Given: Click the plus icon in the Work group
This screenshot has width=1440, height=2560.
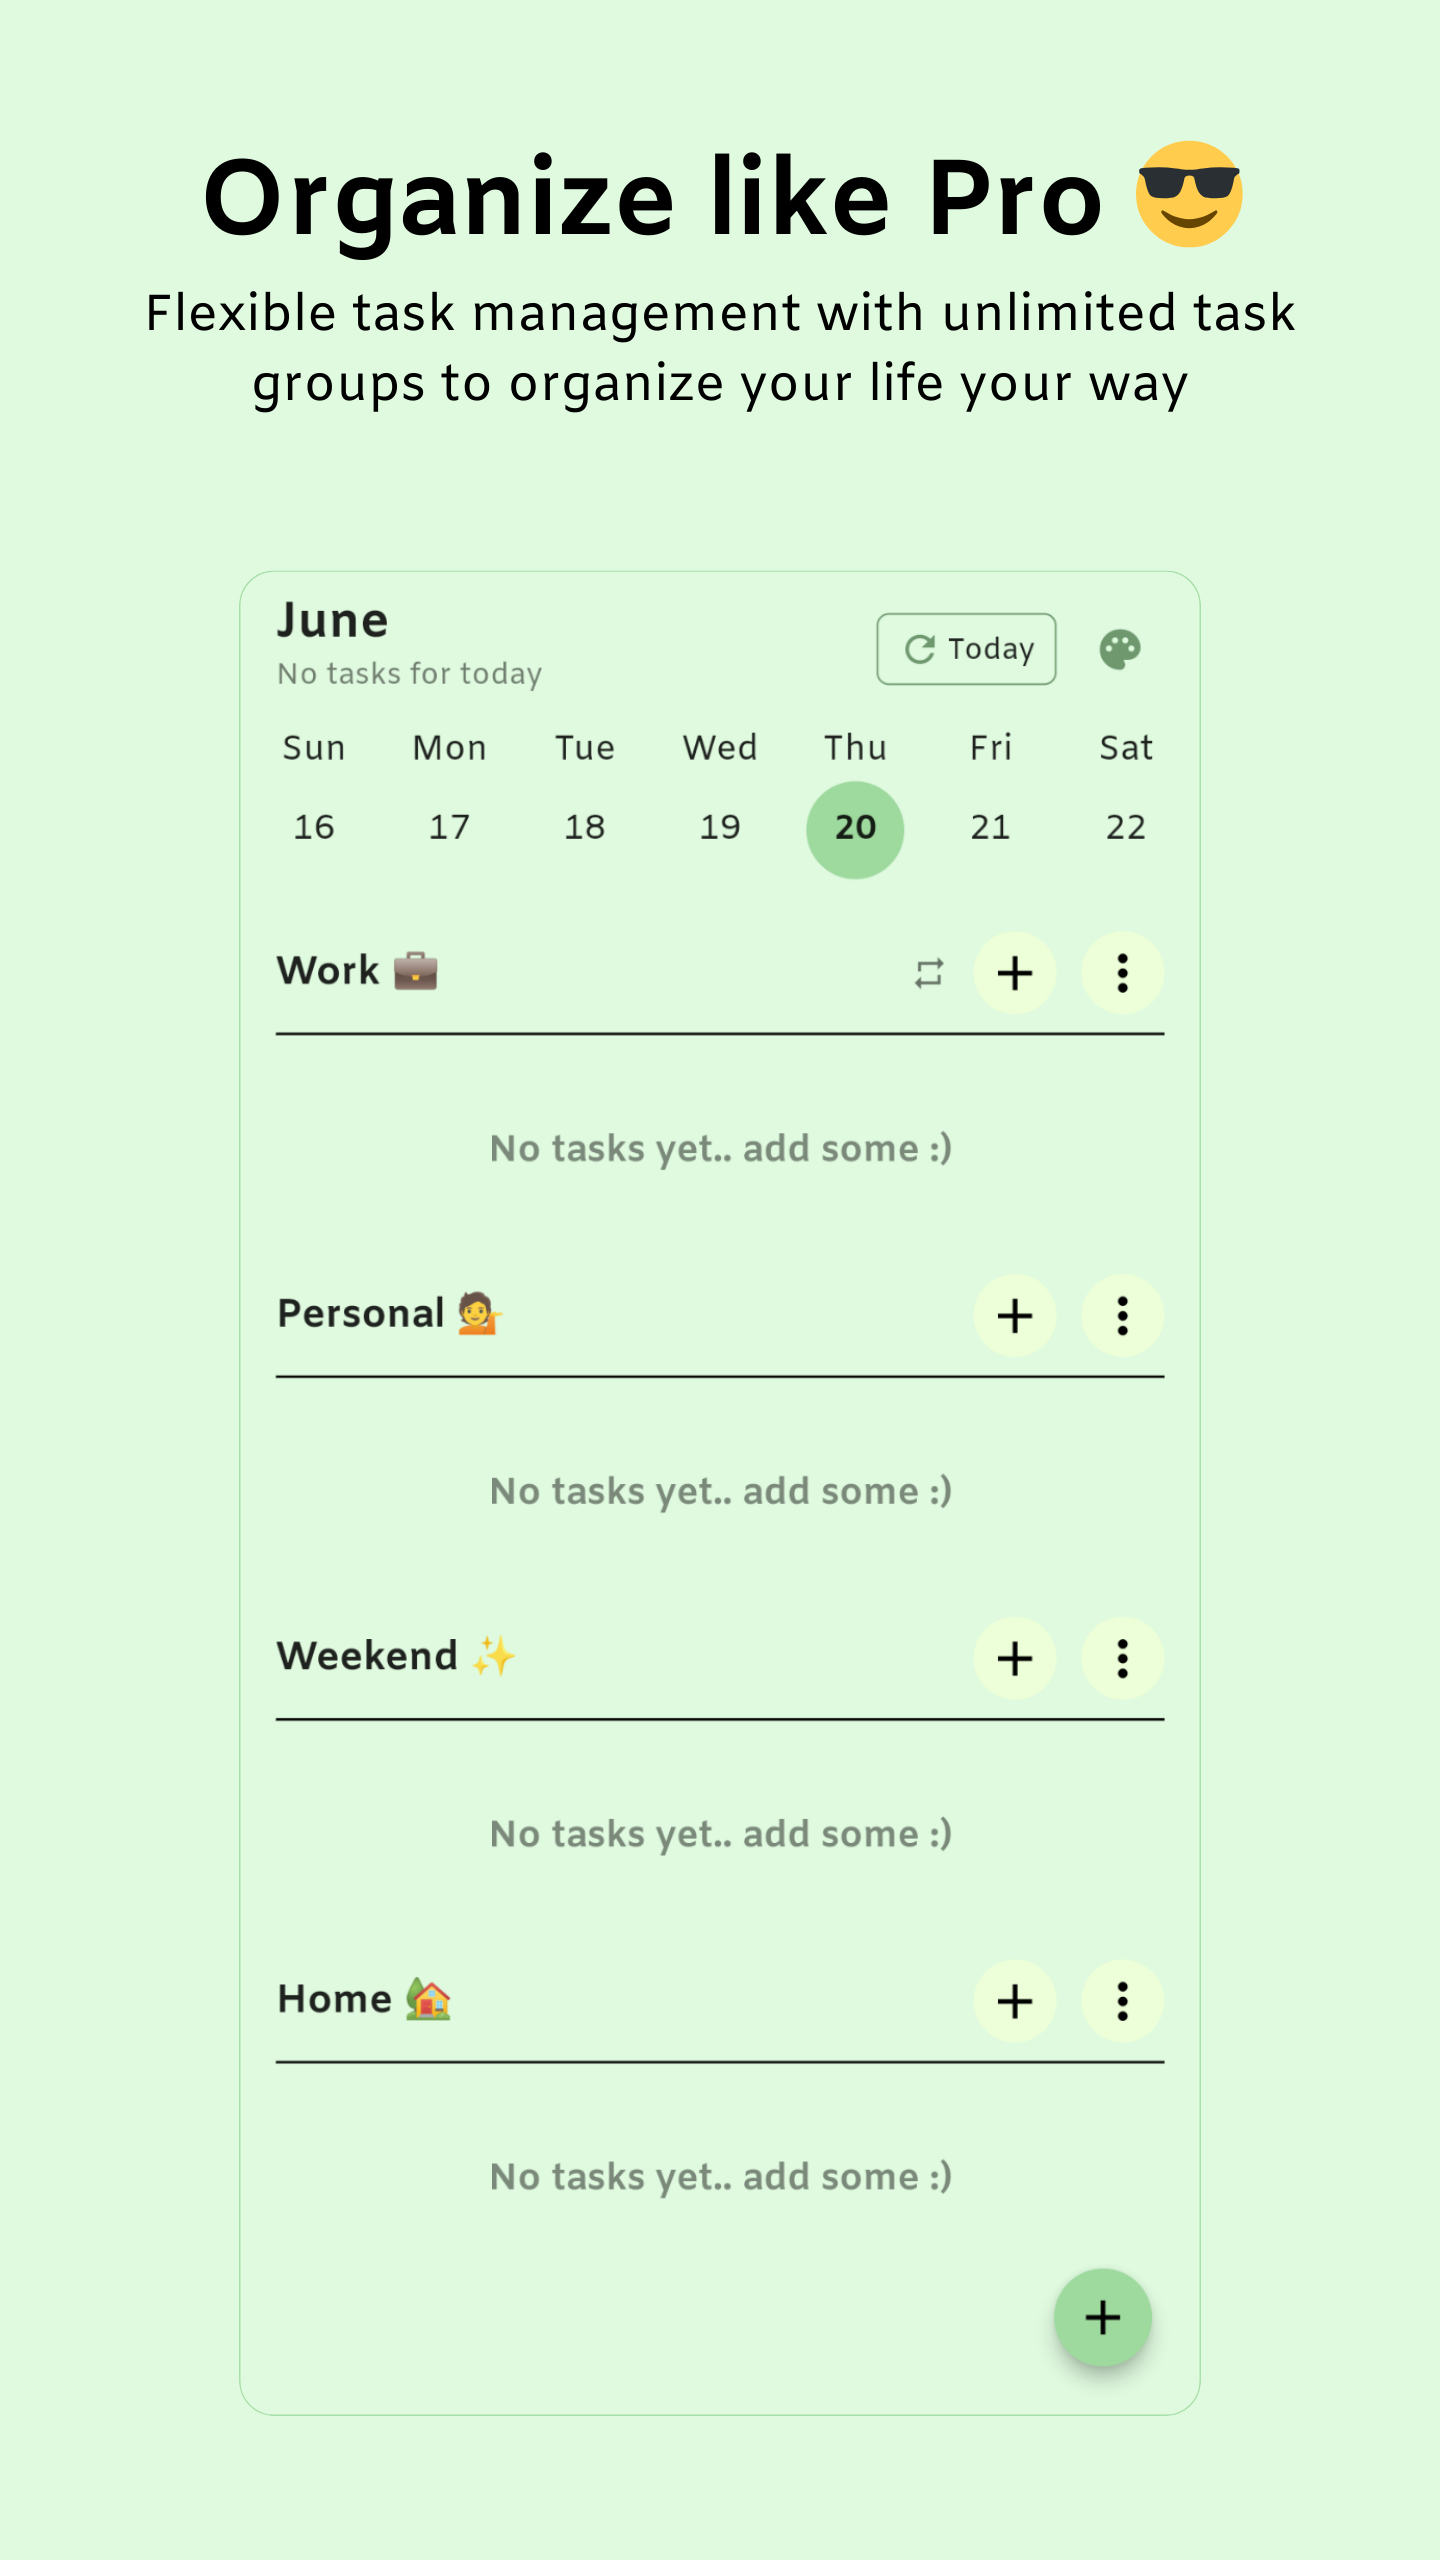Looking at the screenshot, I should tap(1015, 973).
